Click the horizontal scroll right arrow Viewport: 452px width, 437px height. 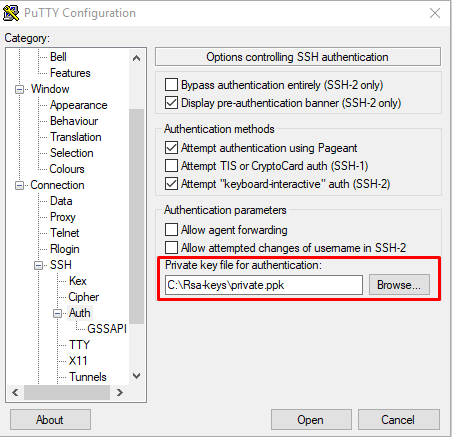(x=120, y=392)
